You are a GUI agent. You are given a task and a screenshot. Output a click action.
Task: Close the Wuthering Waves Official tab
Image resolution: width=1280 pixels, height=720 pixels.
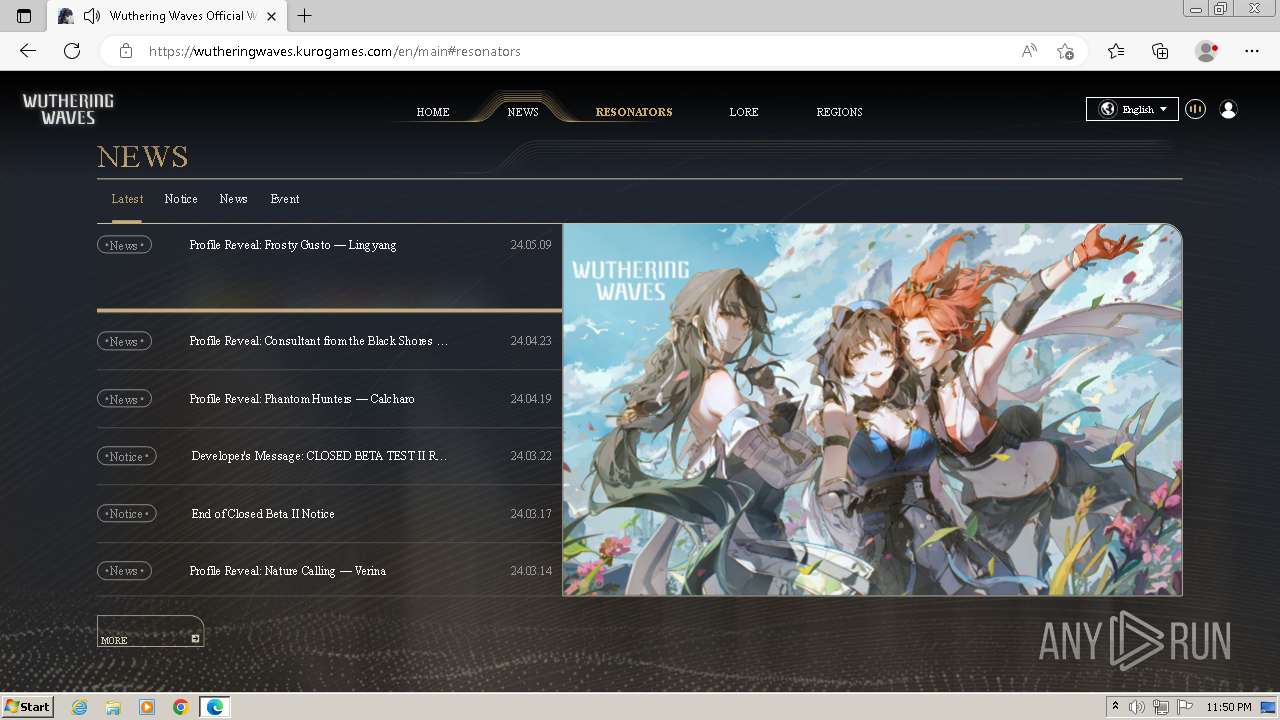pyautogui.click(x=271, y=16)
